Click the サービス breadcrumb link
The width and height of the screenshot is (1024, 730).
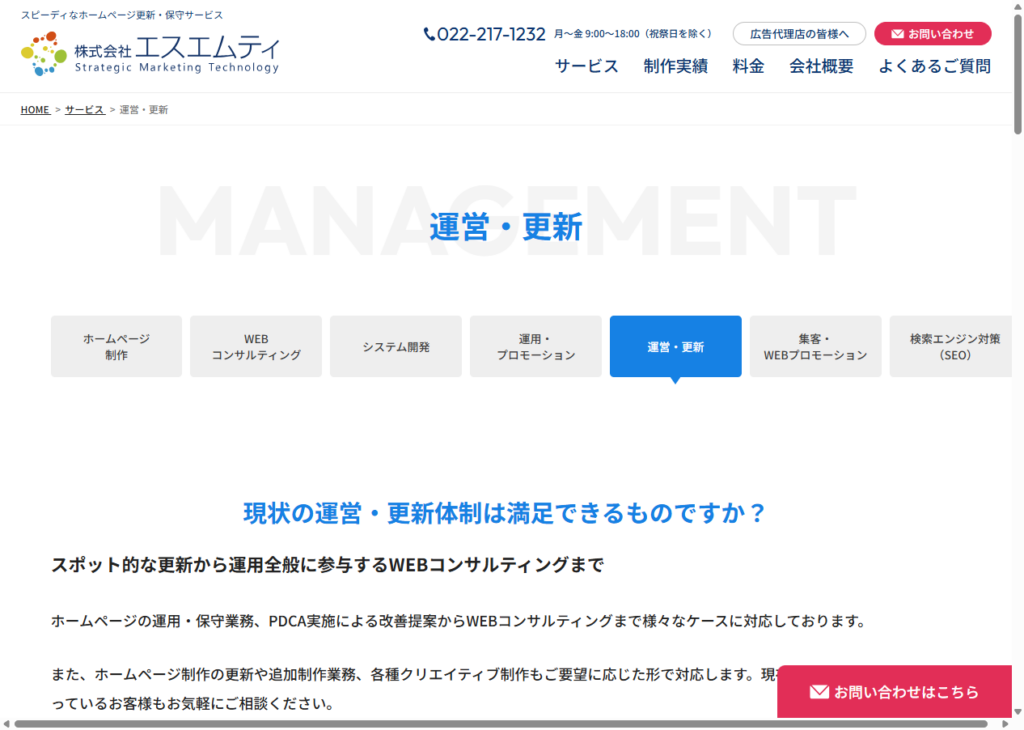click(84, 110)
